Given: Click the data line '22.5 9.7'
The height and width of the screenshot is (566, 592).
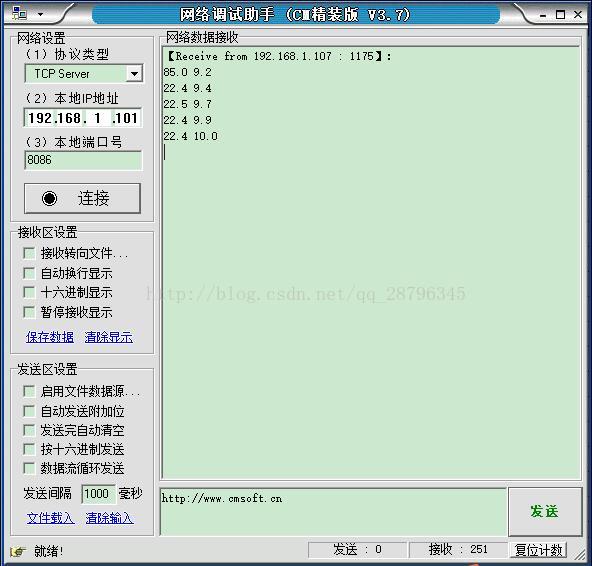Looking at the screenshot, I should pyautogui.click(x=187, y=104).
